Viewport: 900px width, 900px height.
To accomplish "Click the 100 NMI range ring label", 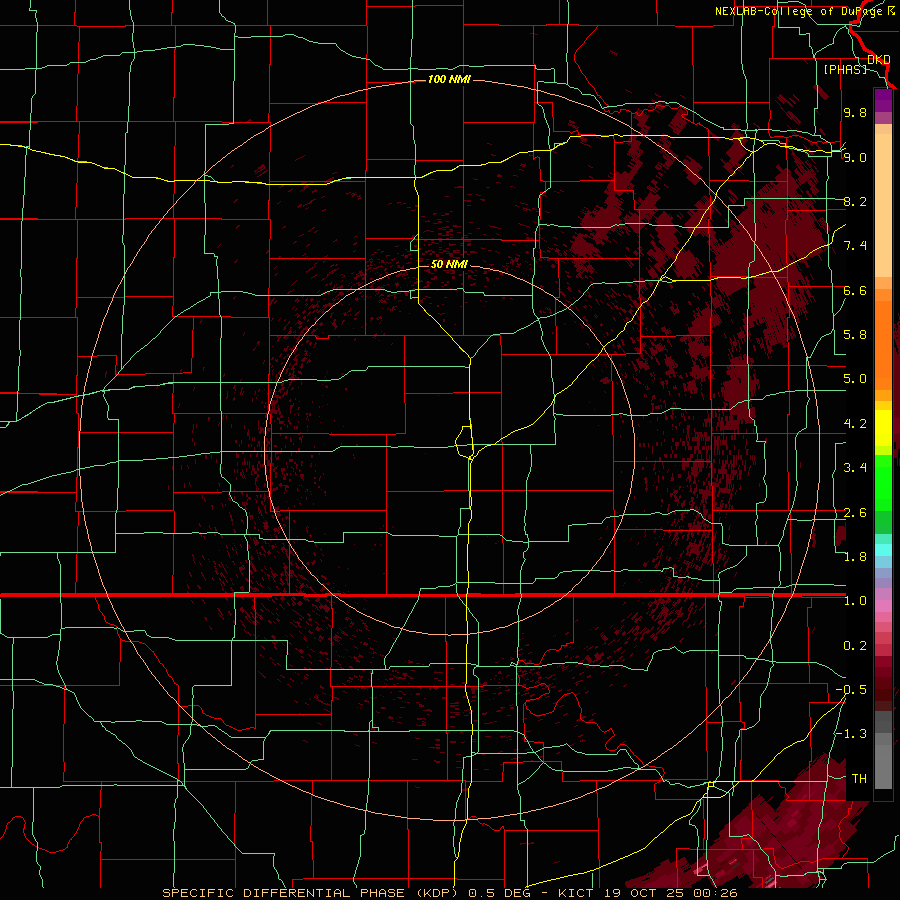I will 449,79.
